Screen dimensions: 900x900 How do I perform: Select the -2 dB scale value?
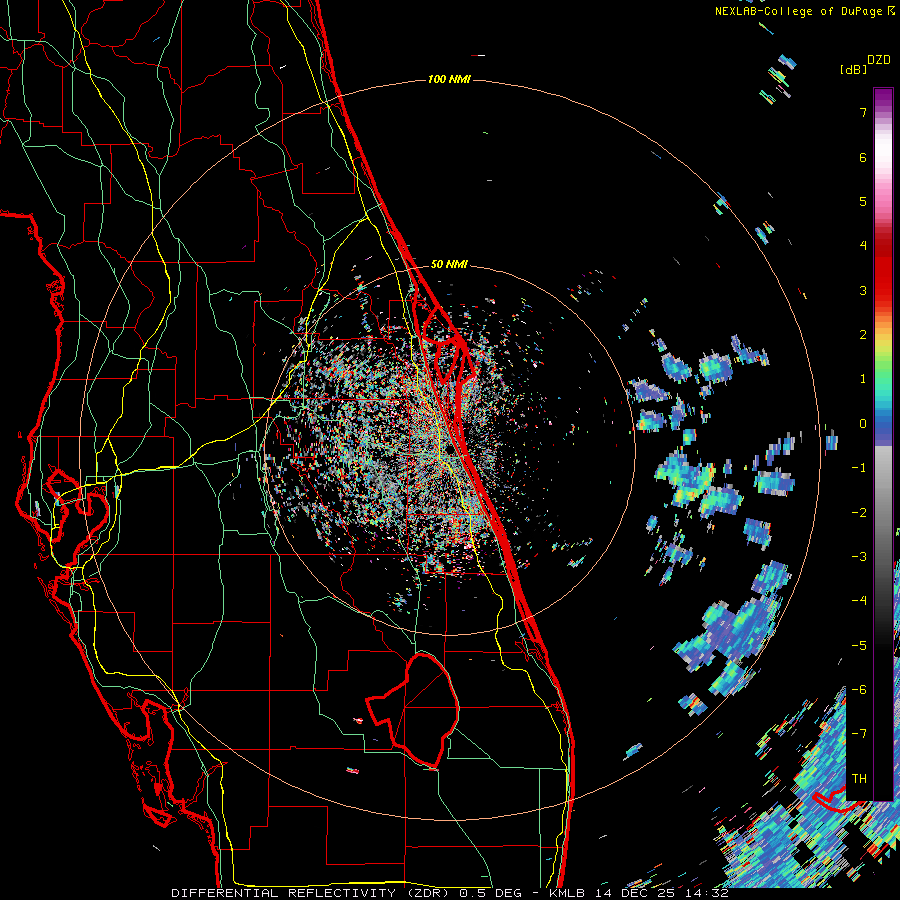(x=859, y=513)
